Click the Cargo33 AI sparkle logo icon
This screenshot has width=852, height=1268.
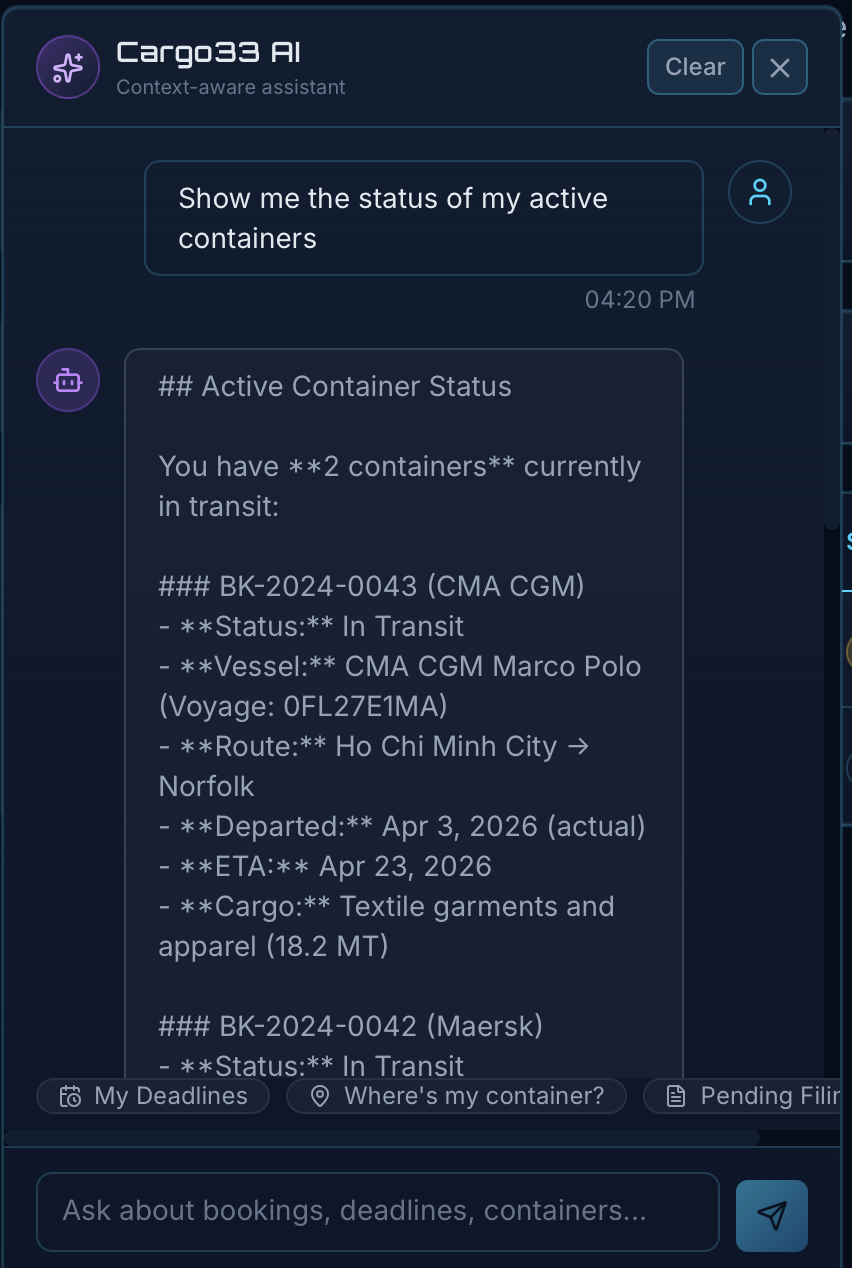[68, 67]
